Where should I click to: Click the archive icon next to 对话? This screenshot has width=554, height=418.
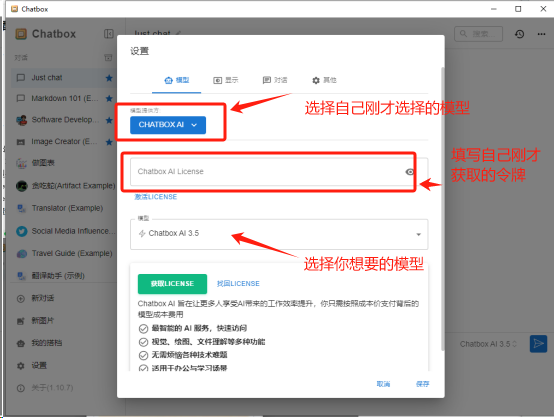[108, 58]
